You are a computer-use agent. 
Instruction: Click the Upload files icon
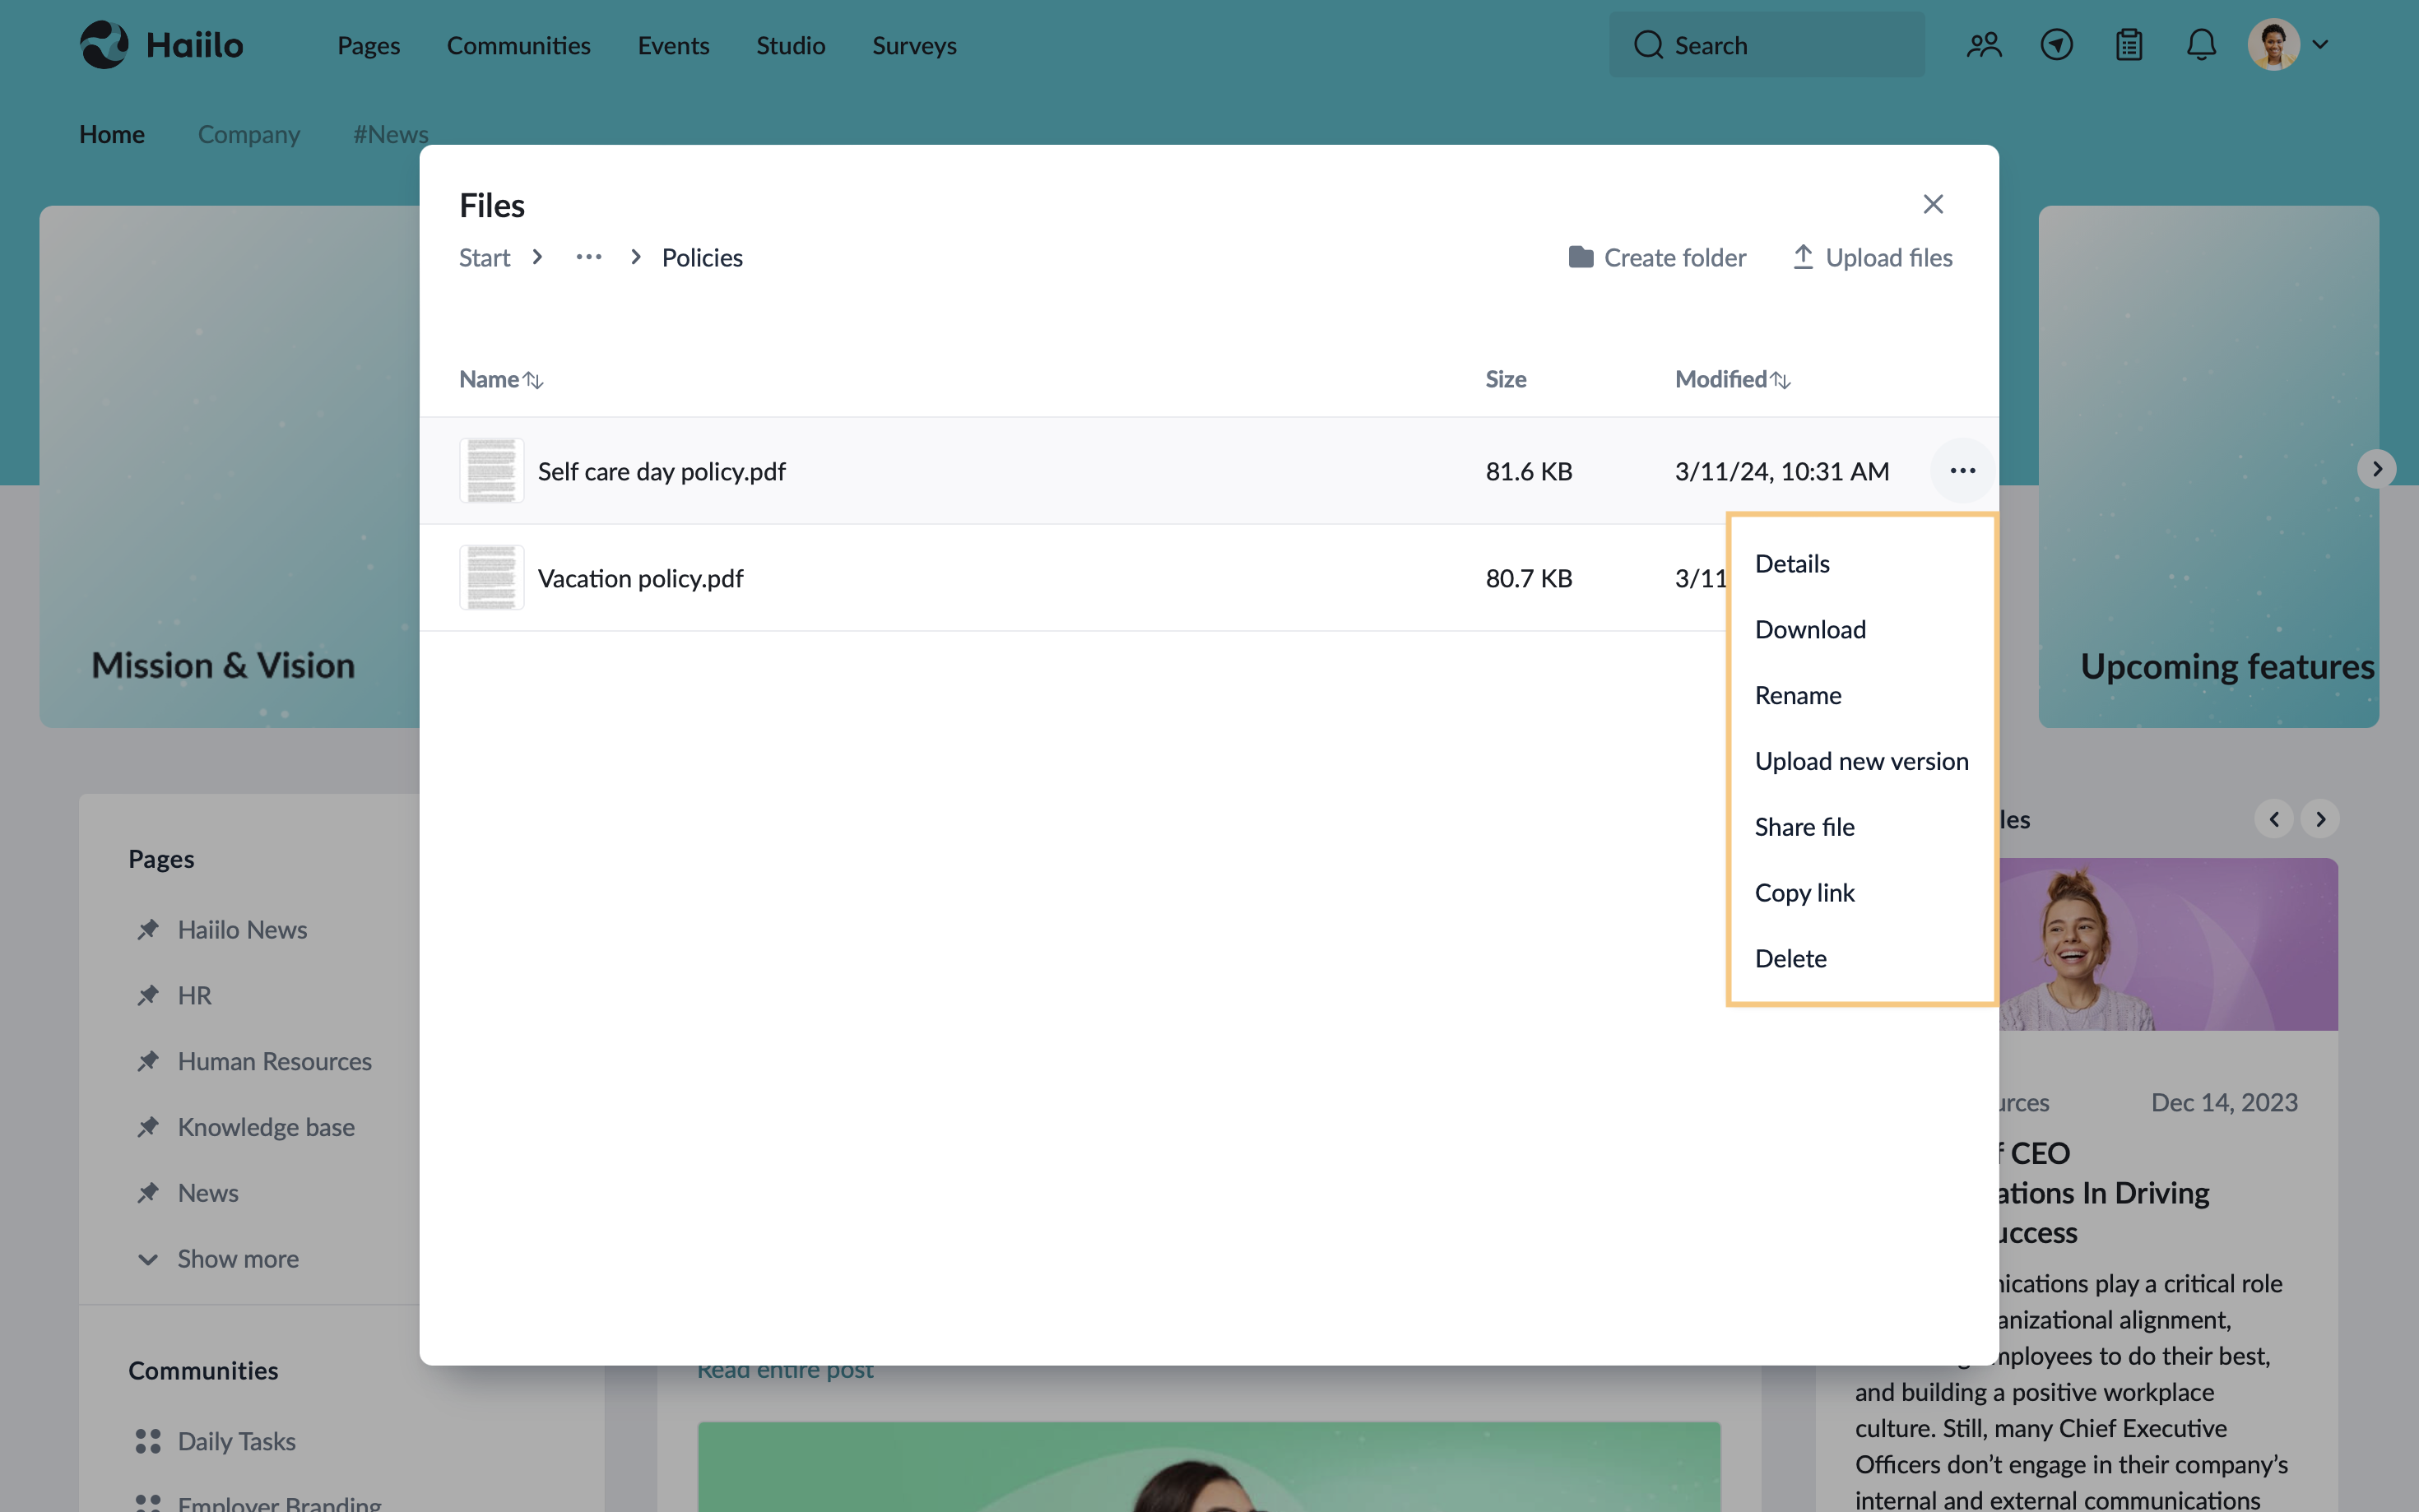pos(1803,257)
